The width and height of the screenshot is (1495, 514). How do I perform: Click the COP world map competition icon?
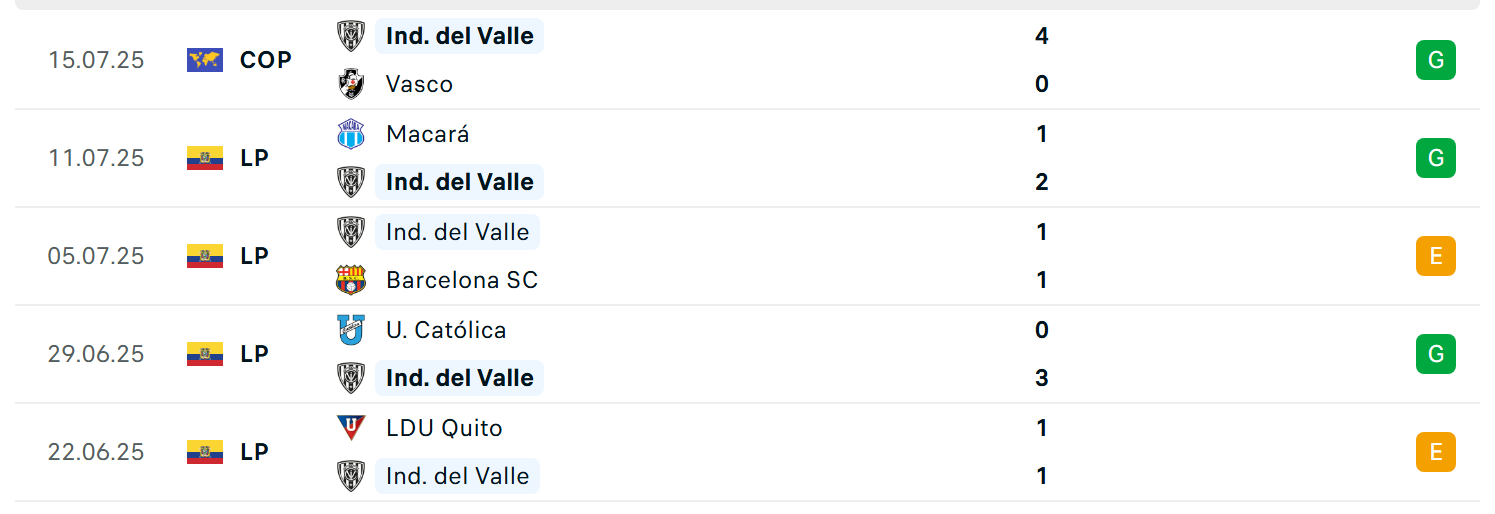(205, 60)
